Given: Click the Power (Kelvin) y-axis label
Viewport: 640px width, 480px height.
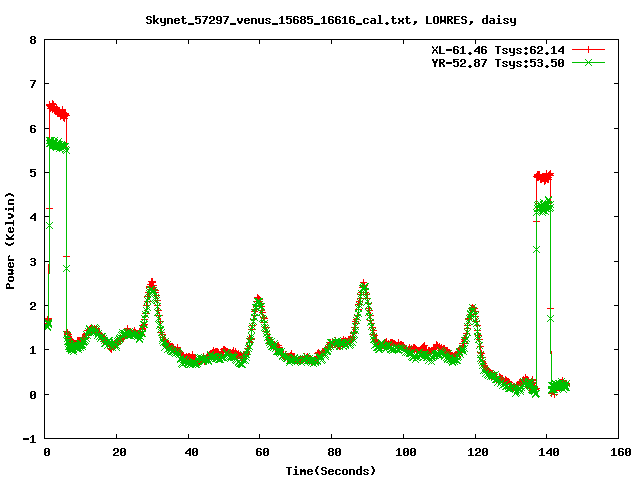Looking at the screenshot, I should pyautogui.click(x=10, y=241).
